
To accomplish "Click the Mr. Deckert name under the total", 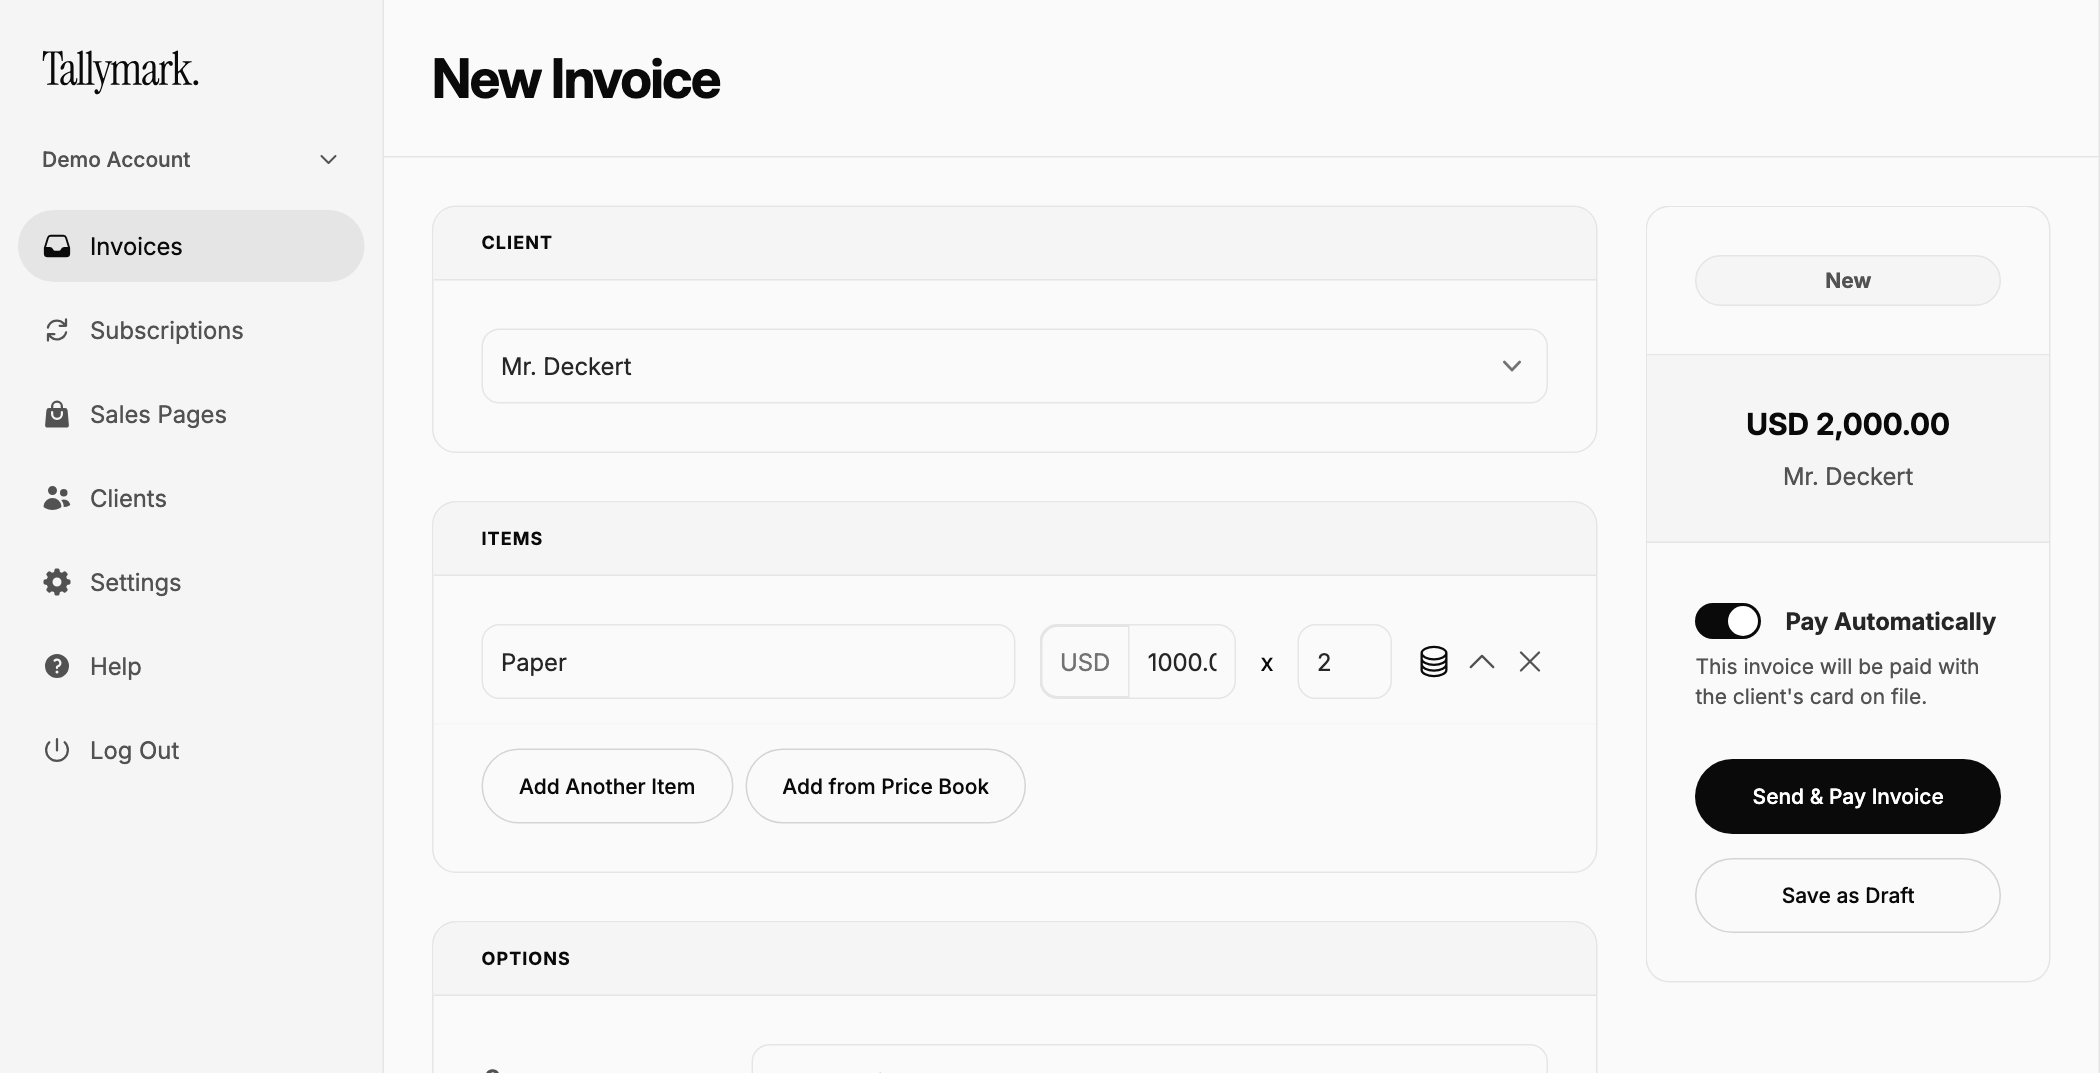I will pos(1847,476).
